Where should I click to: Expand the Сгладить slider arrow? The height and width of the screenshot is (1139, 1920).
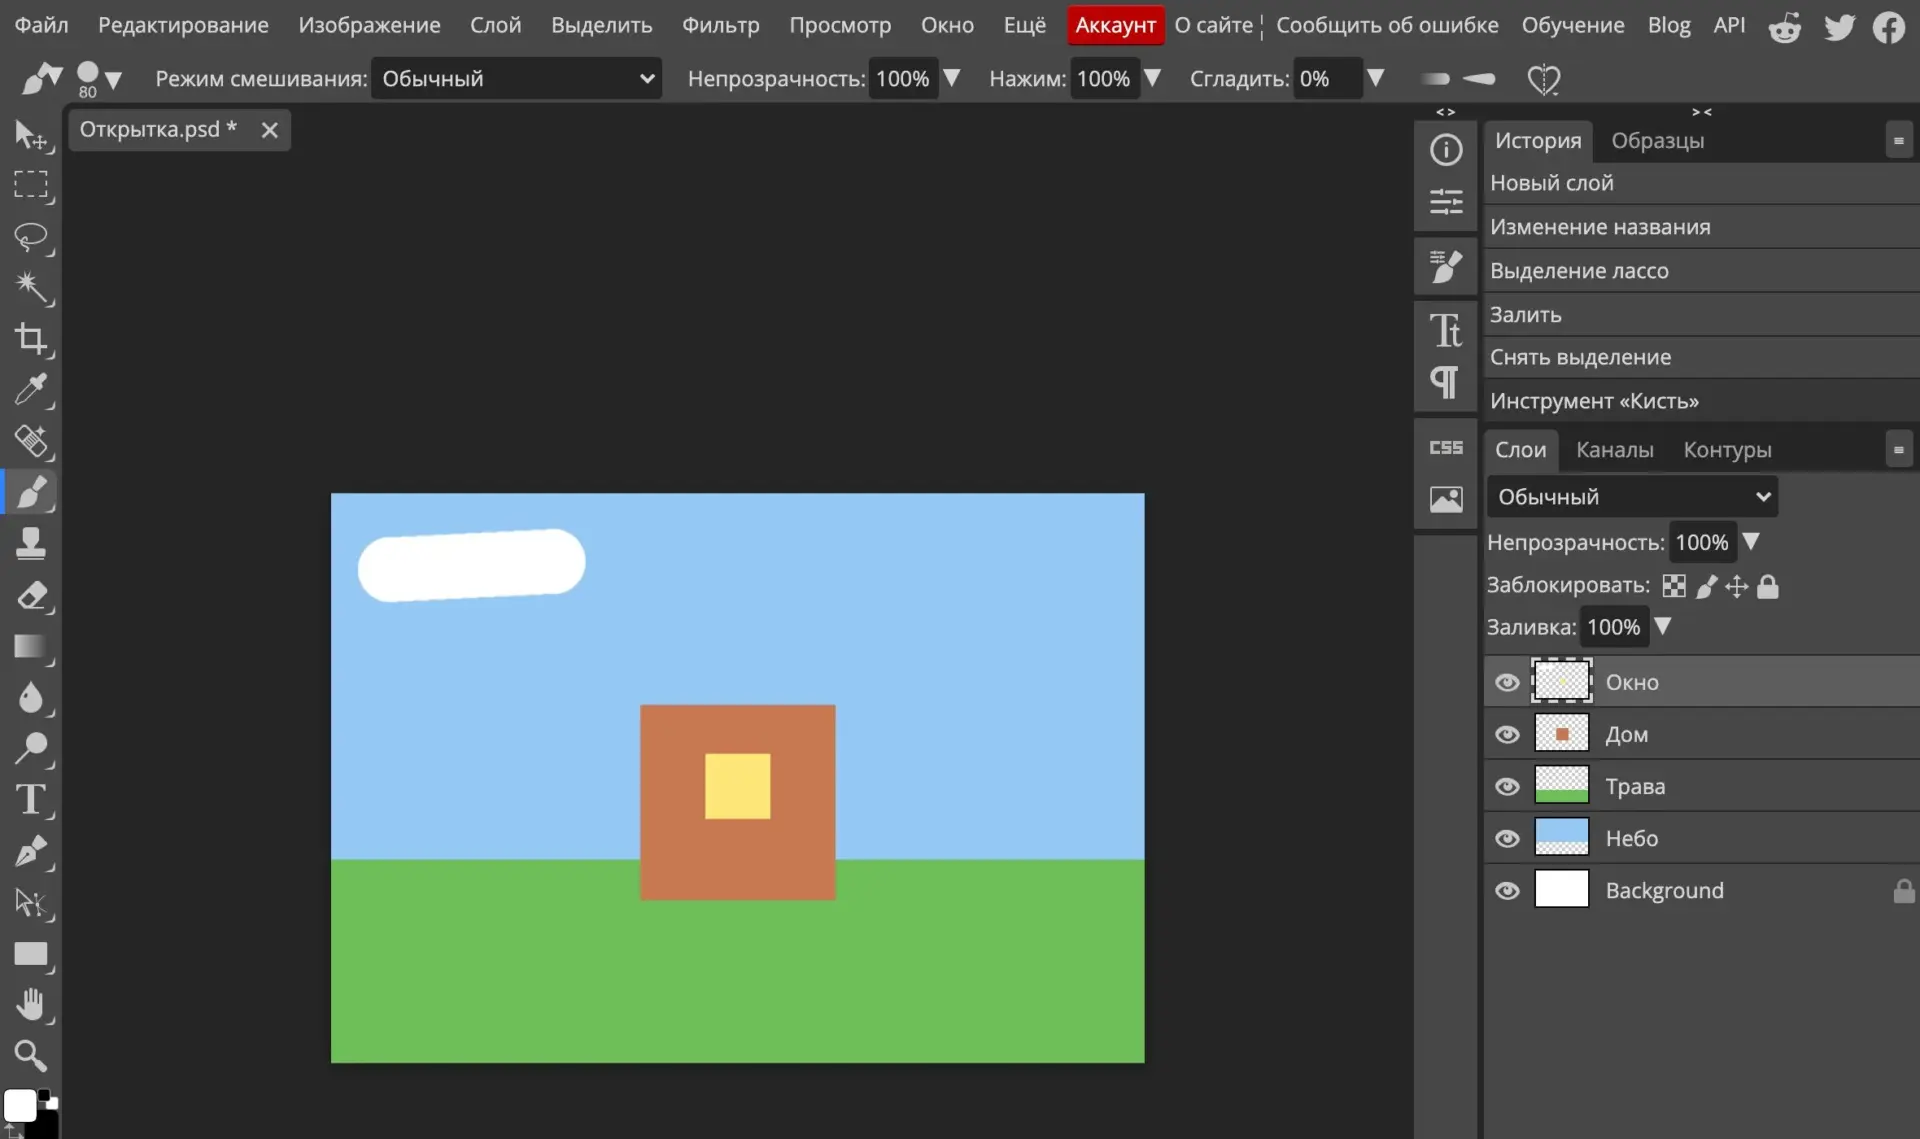click(1376, 78)
